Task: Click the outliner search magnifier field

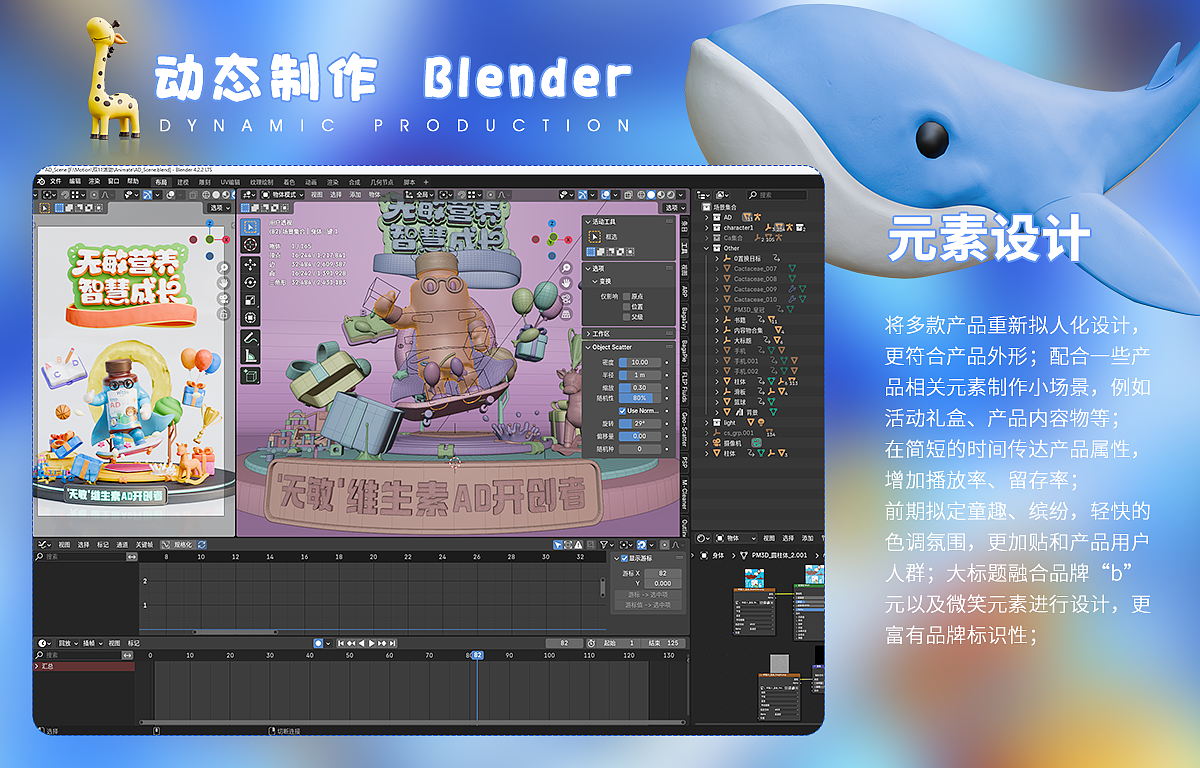Action: [x=777, y=195]
